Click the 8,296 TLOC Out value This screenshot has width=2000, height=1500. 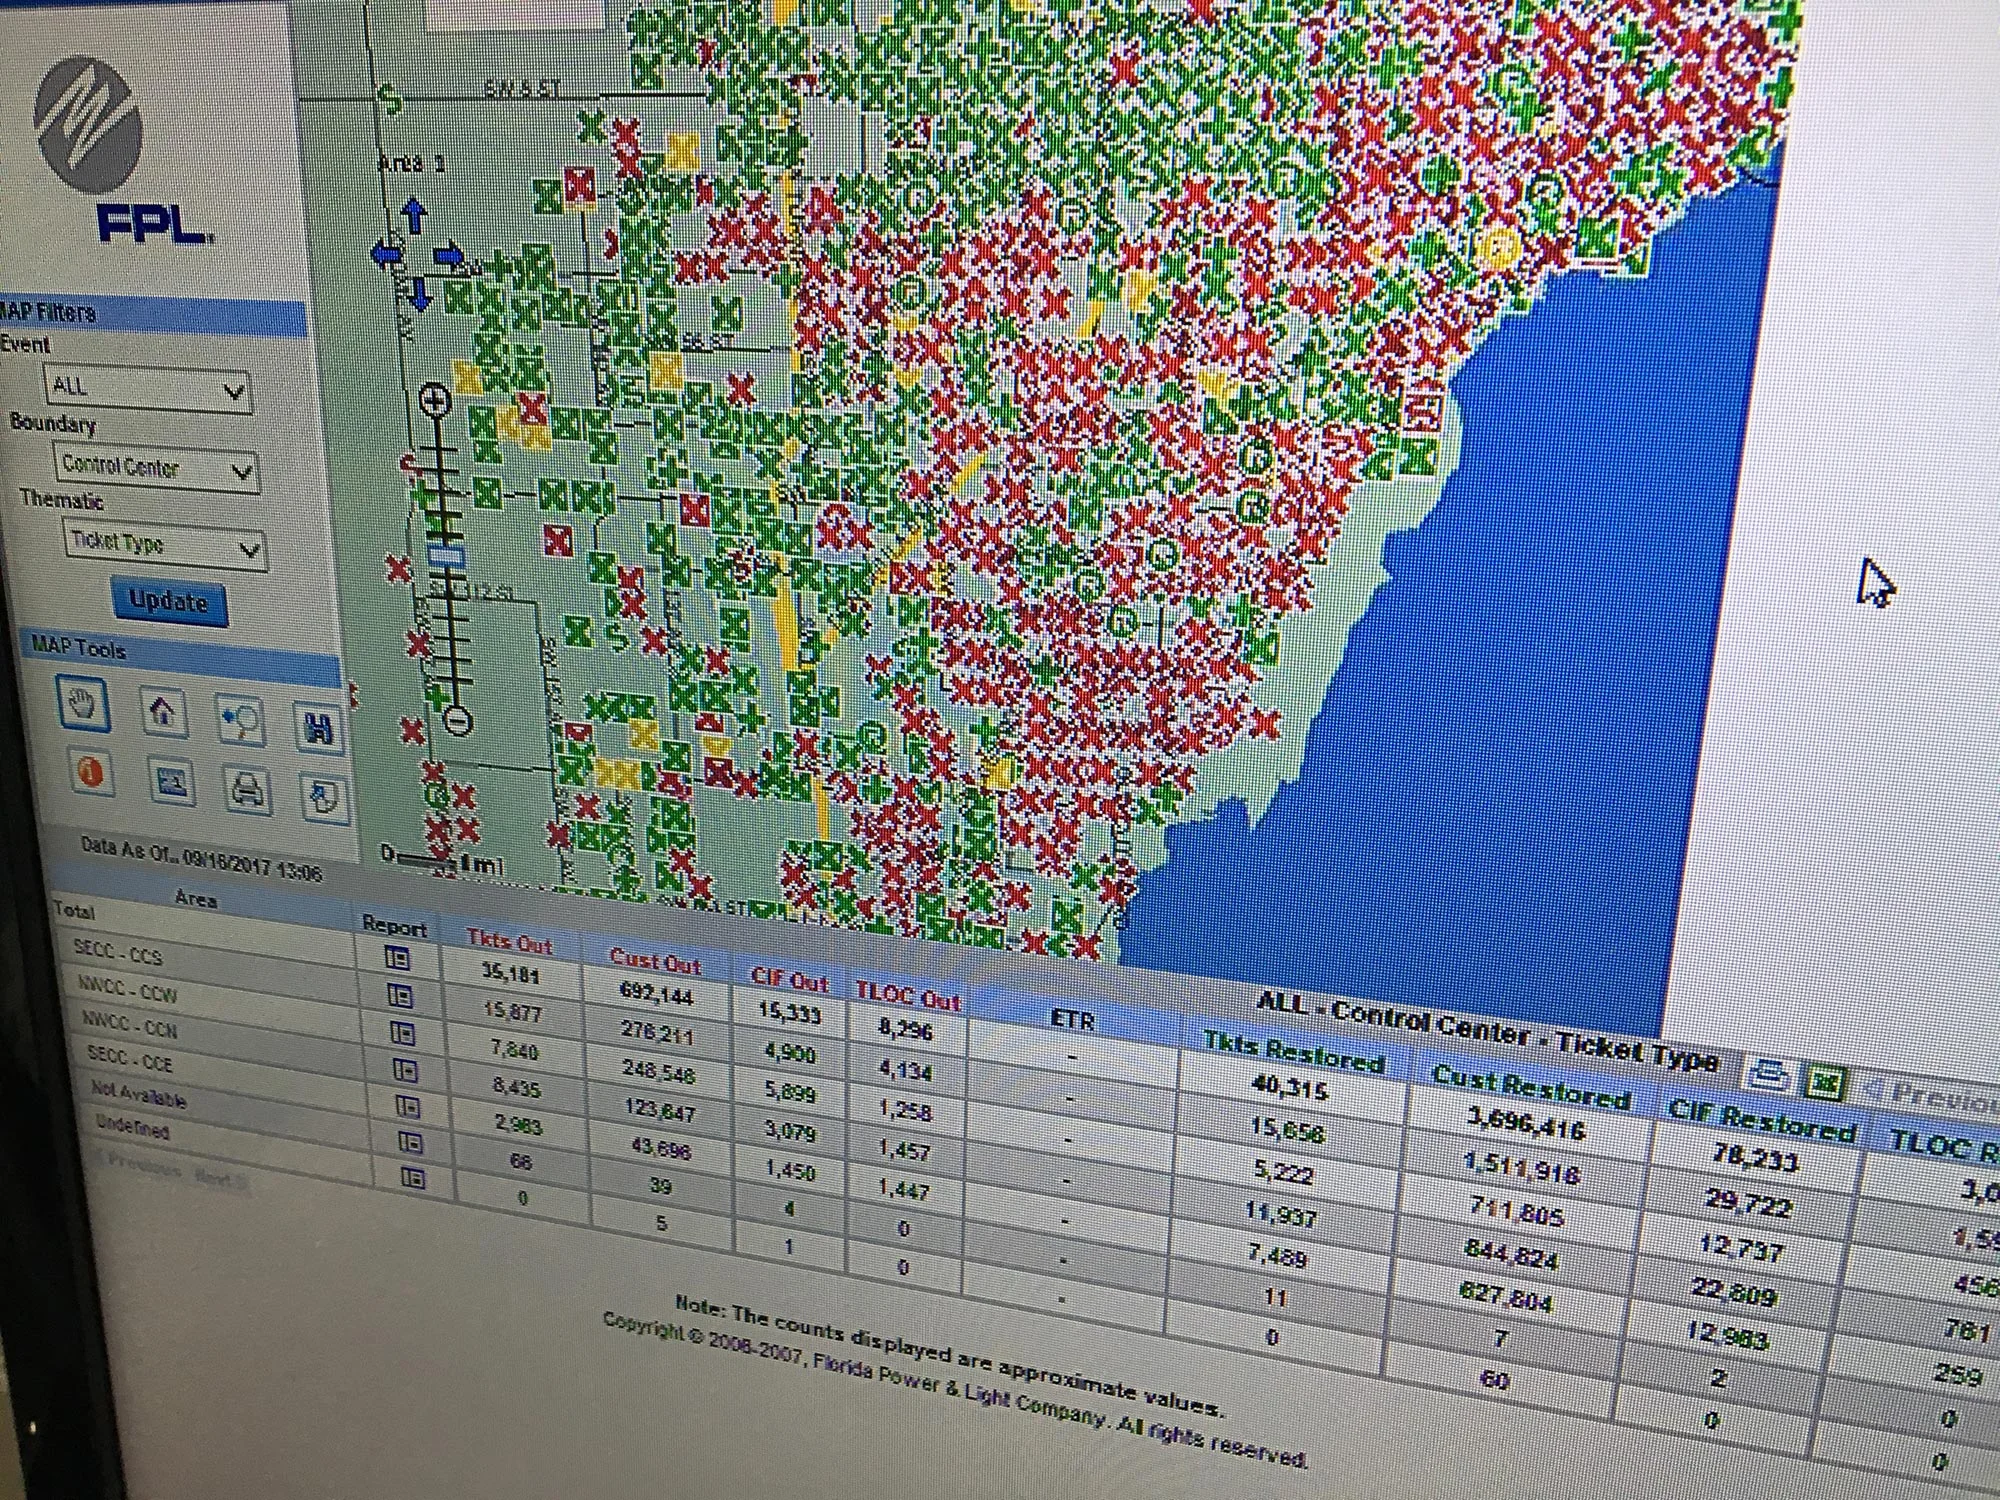[x=905, y=1030]
